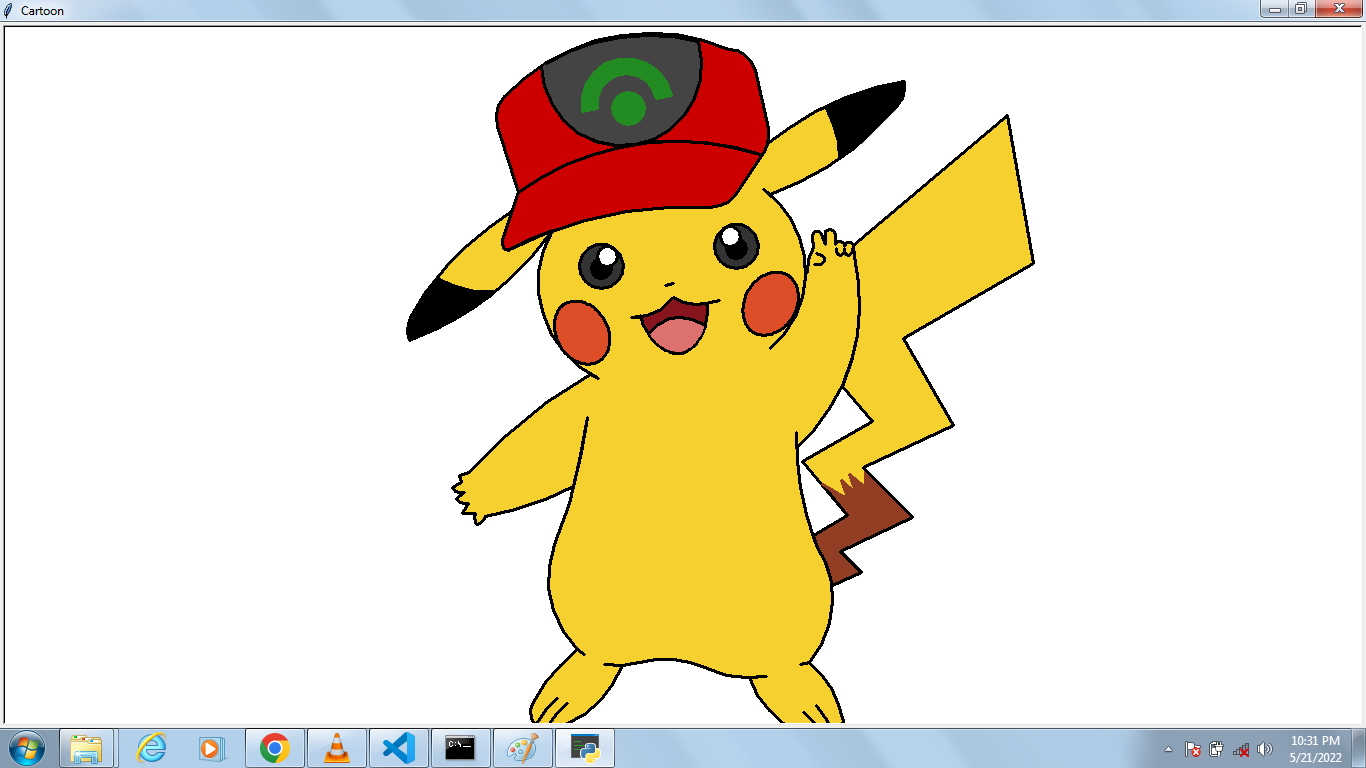The image size is (1366, 768).
Task: Check battery status via the power icon
Action: pos(1217,749)
